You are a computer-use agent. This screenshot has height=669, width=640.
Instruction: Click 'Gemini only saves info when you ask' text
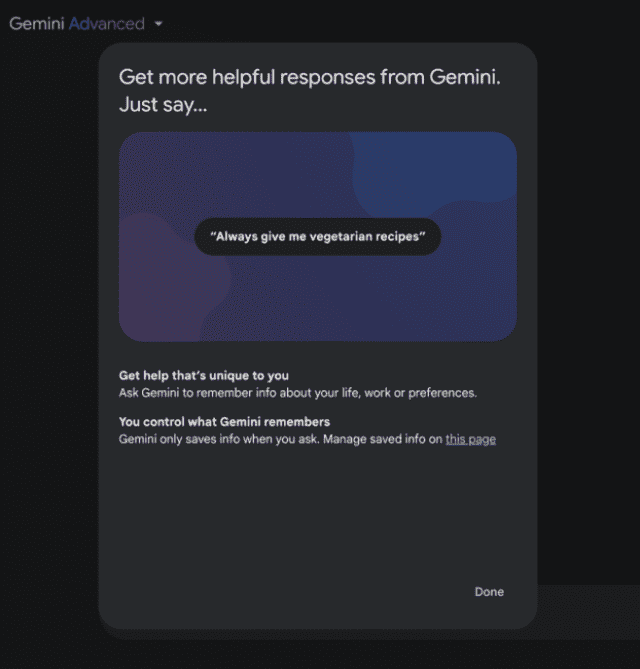[x=219, y=439]
